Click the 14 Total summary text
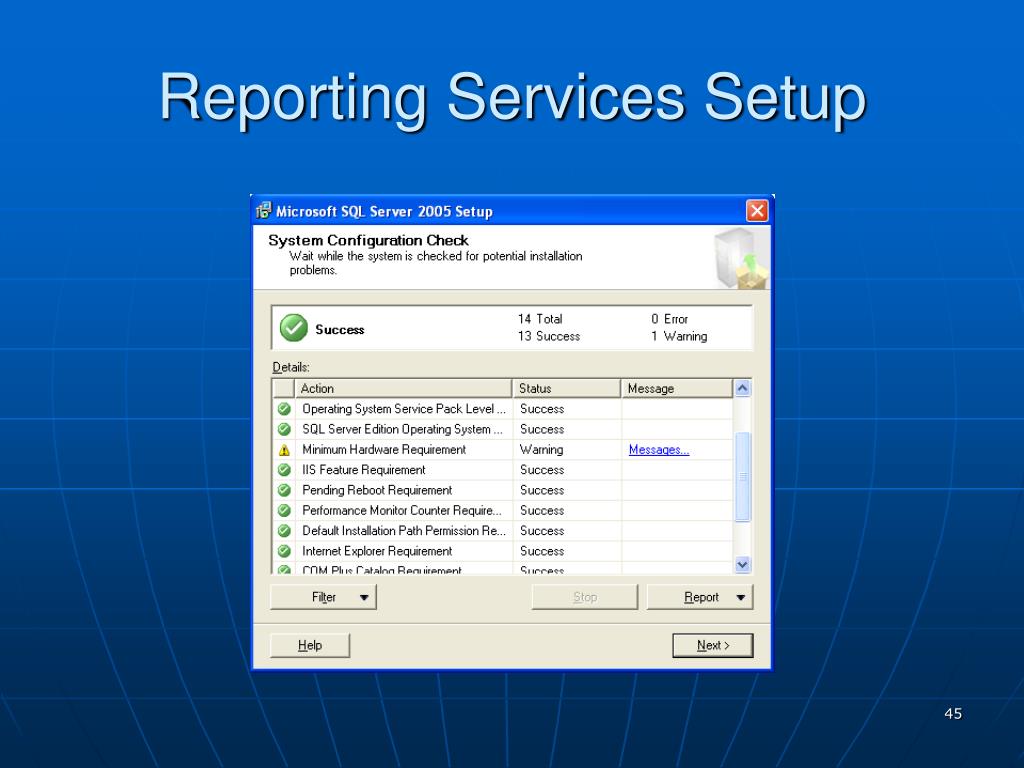Viewport: 1024px width, 768px height. pos(540,319)
